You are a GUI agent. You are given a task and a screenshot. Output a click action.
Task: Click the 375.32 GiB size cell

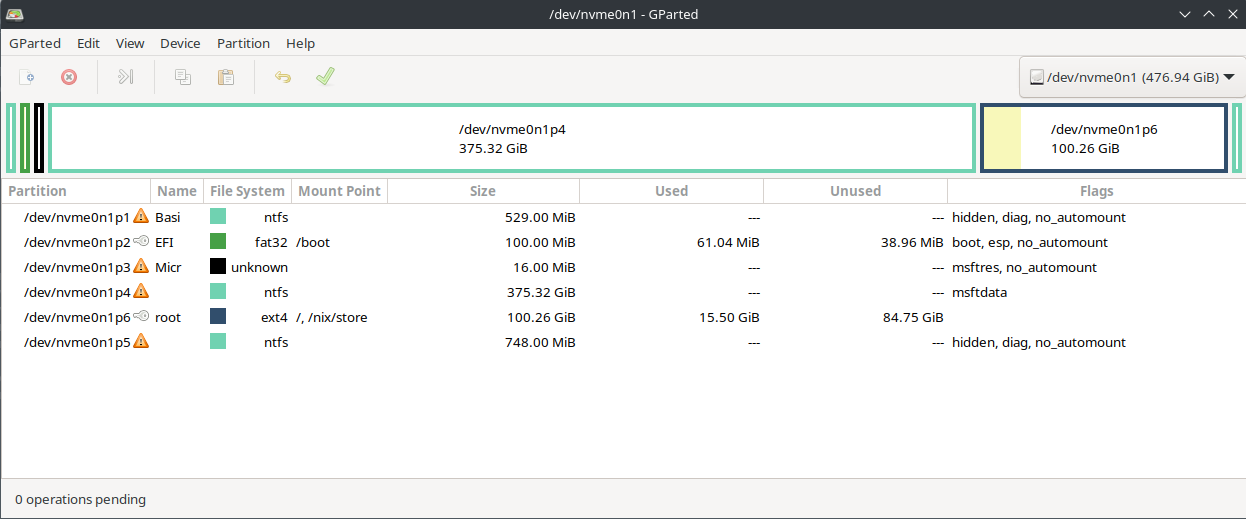541,292
